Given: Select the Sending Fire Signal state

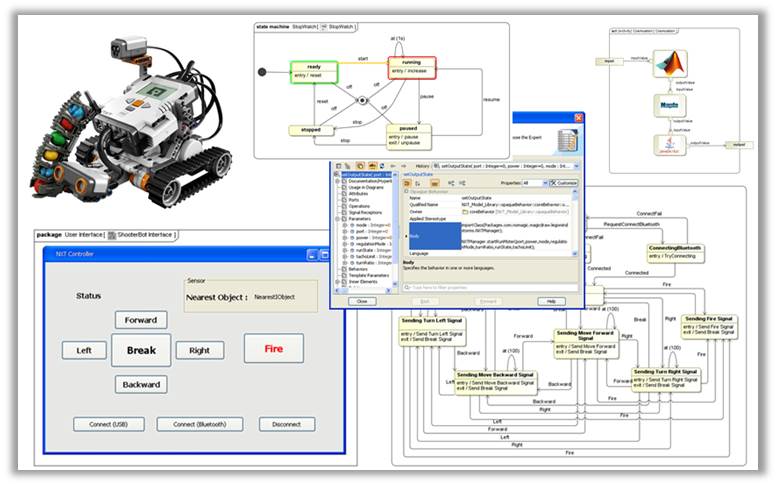Looking at the screenshot, I should [709, 327].
